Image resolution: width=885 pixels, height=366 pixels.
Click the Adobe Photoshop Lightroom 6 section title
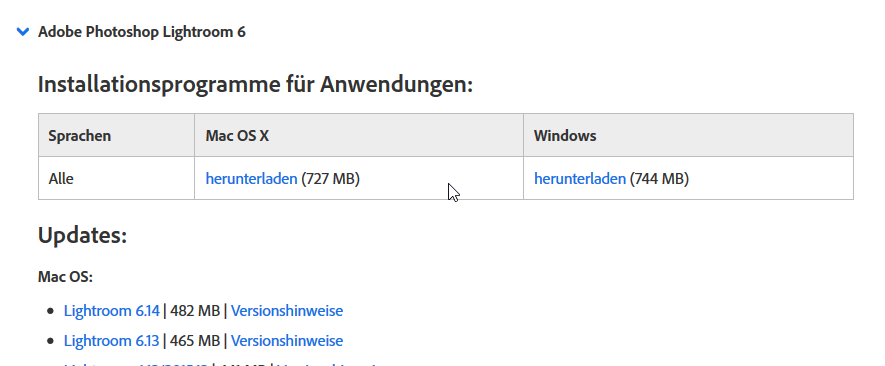point(142,32)
